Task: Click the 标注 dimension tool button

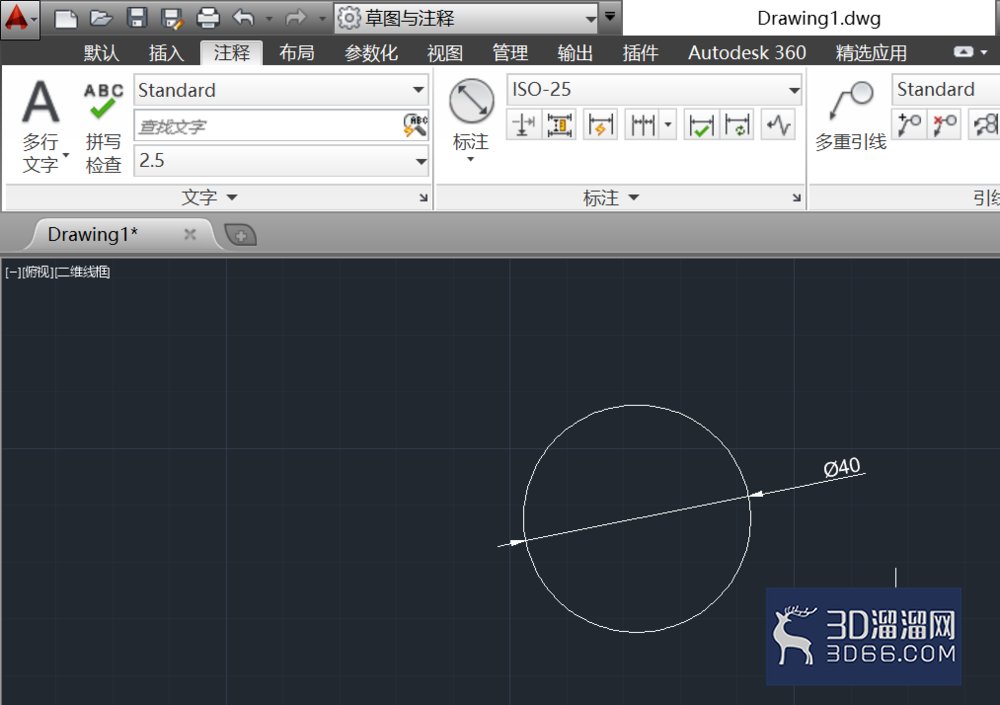Action: (471, 119)
